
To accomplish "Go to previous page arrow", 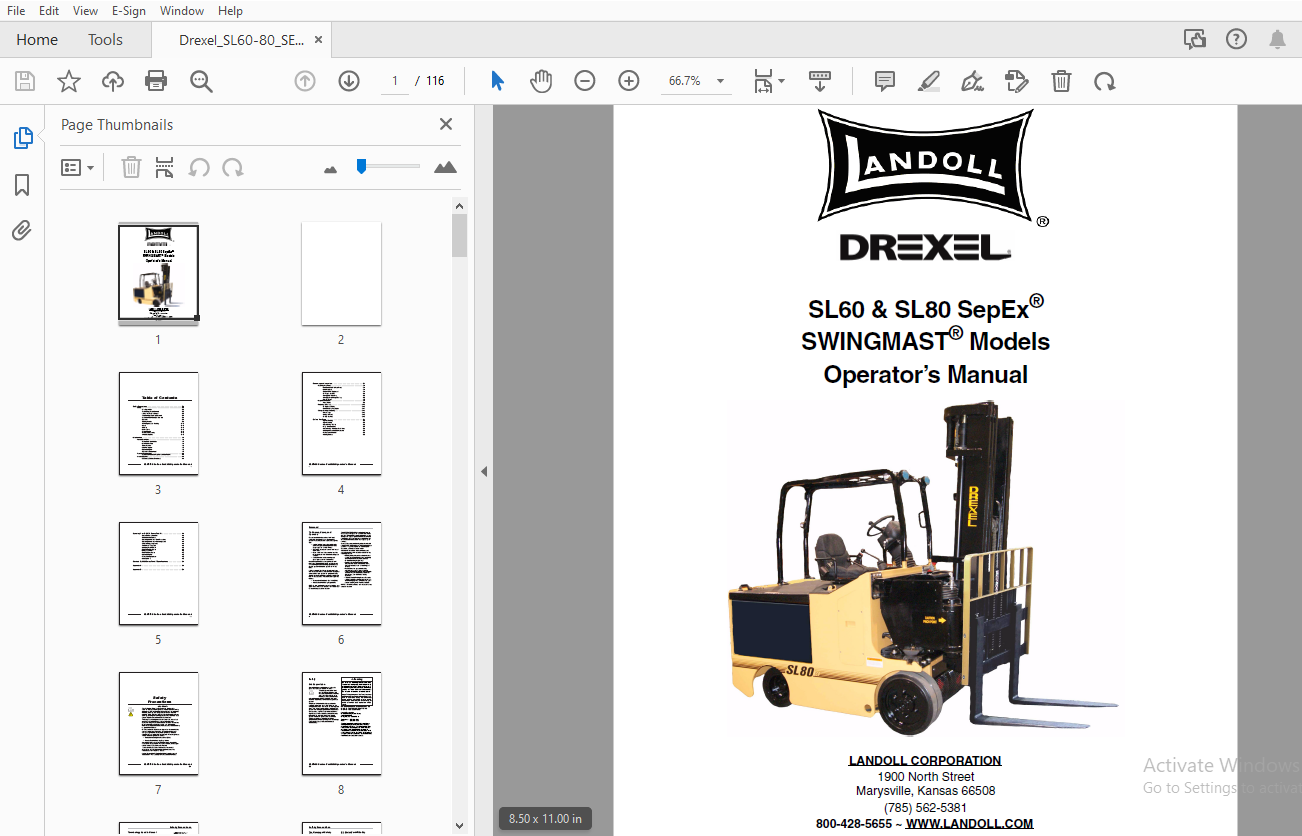I will pos(305,81).
